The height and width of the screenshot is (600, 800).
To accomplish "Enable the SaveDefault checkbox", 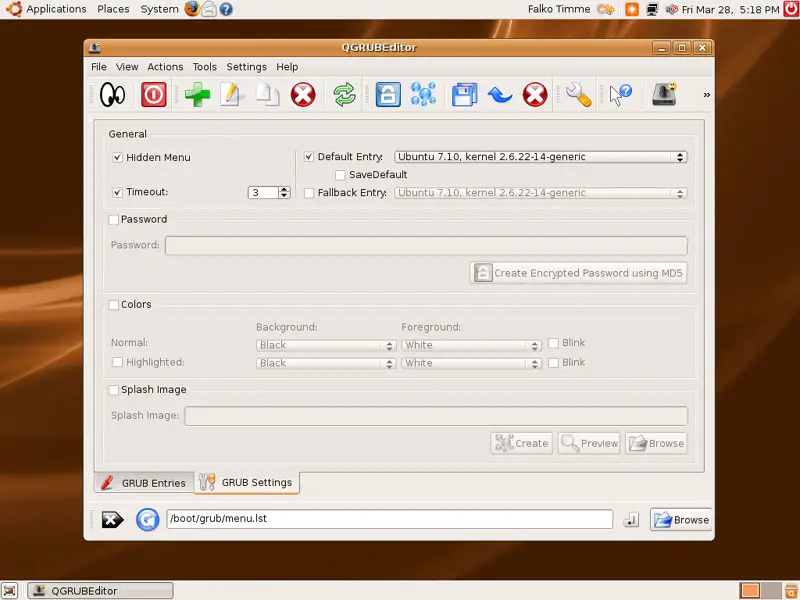I will (340, 175).
